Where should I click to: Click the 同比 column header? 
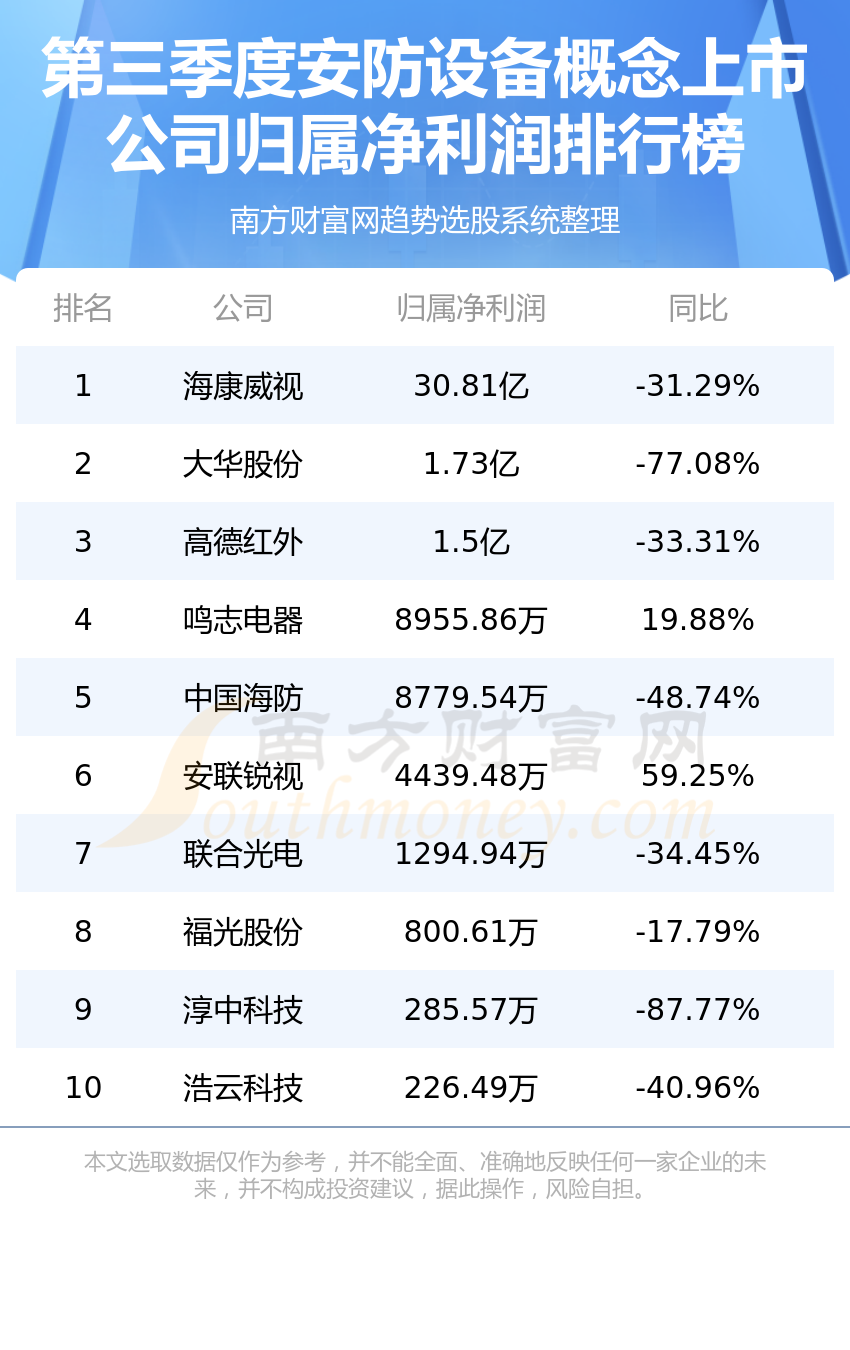coord(698,308)
